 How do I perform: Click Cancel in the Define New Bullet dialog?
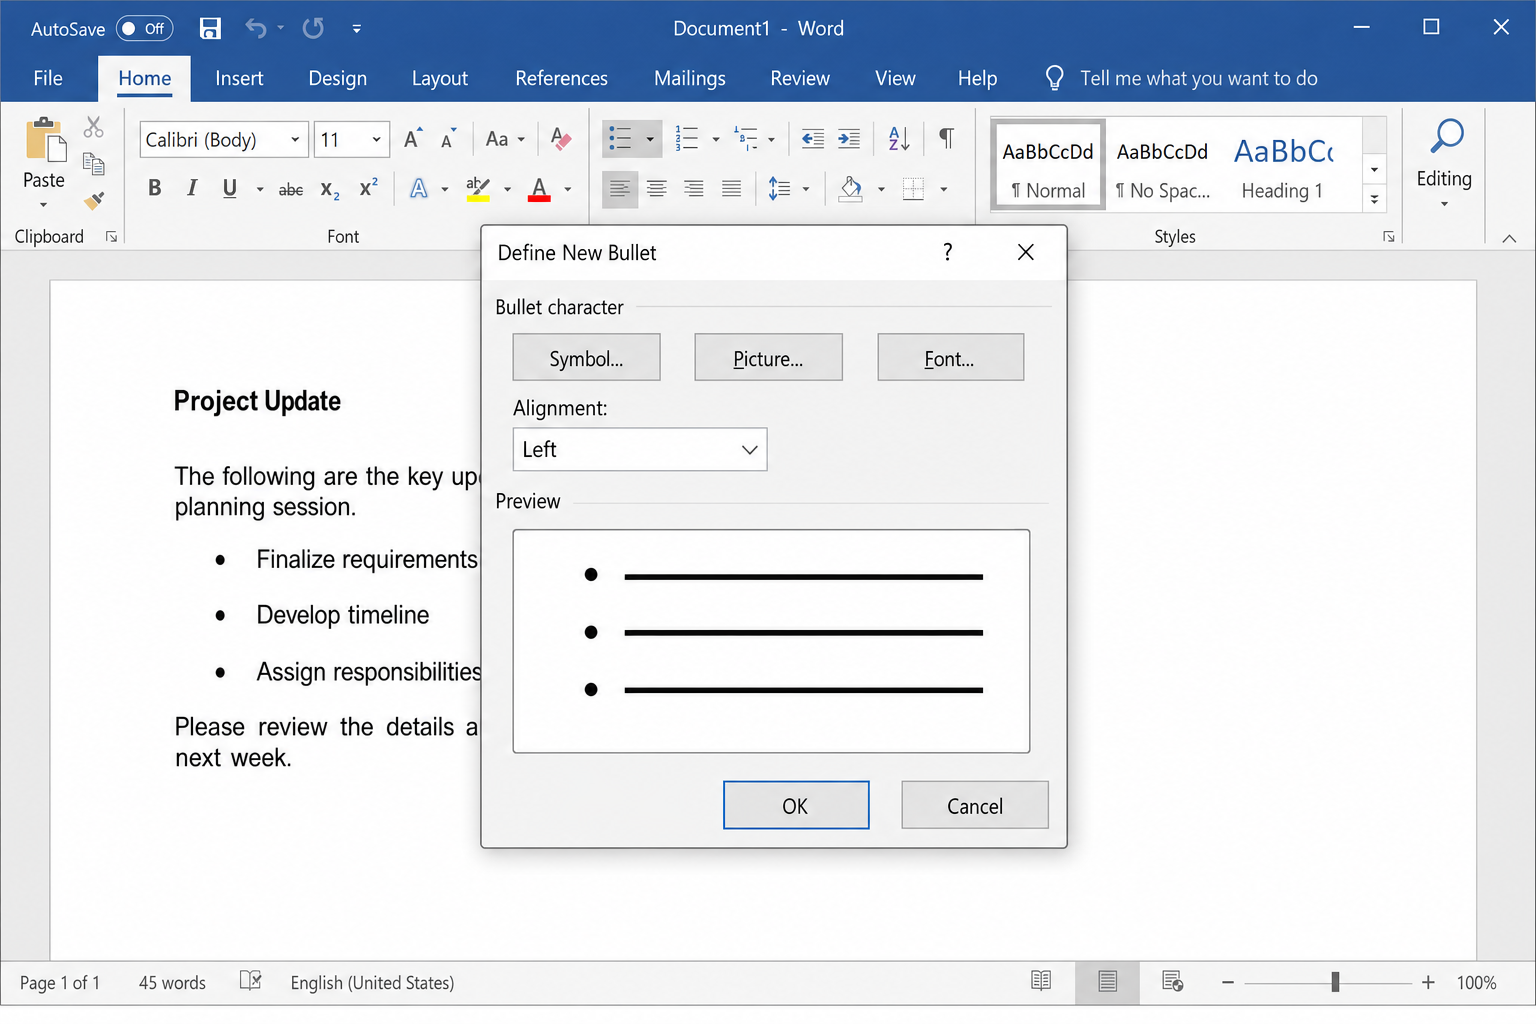975,805
